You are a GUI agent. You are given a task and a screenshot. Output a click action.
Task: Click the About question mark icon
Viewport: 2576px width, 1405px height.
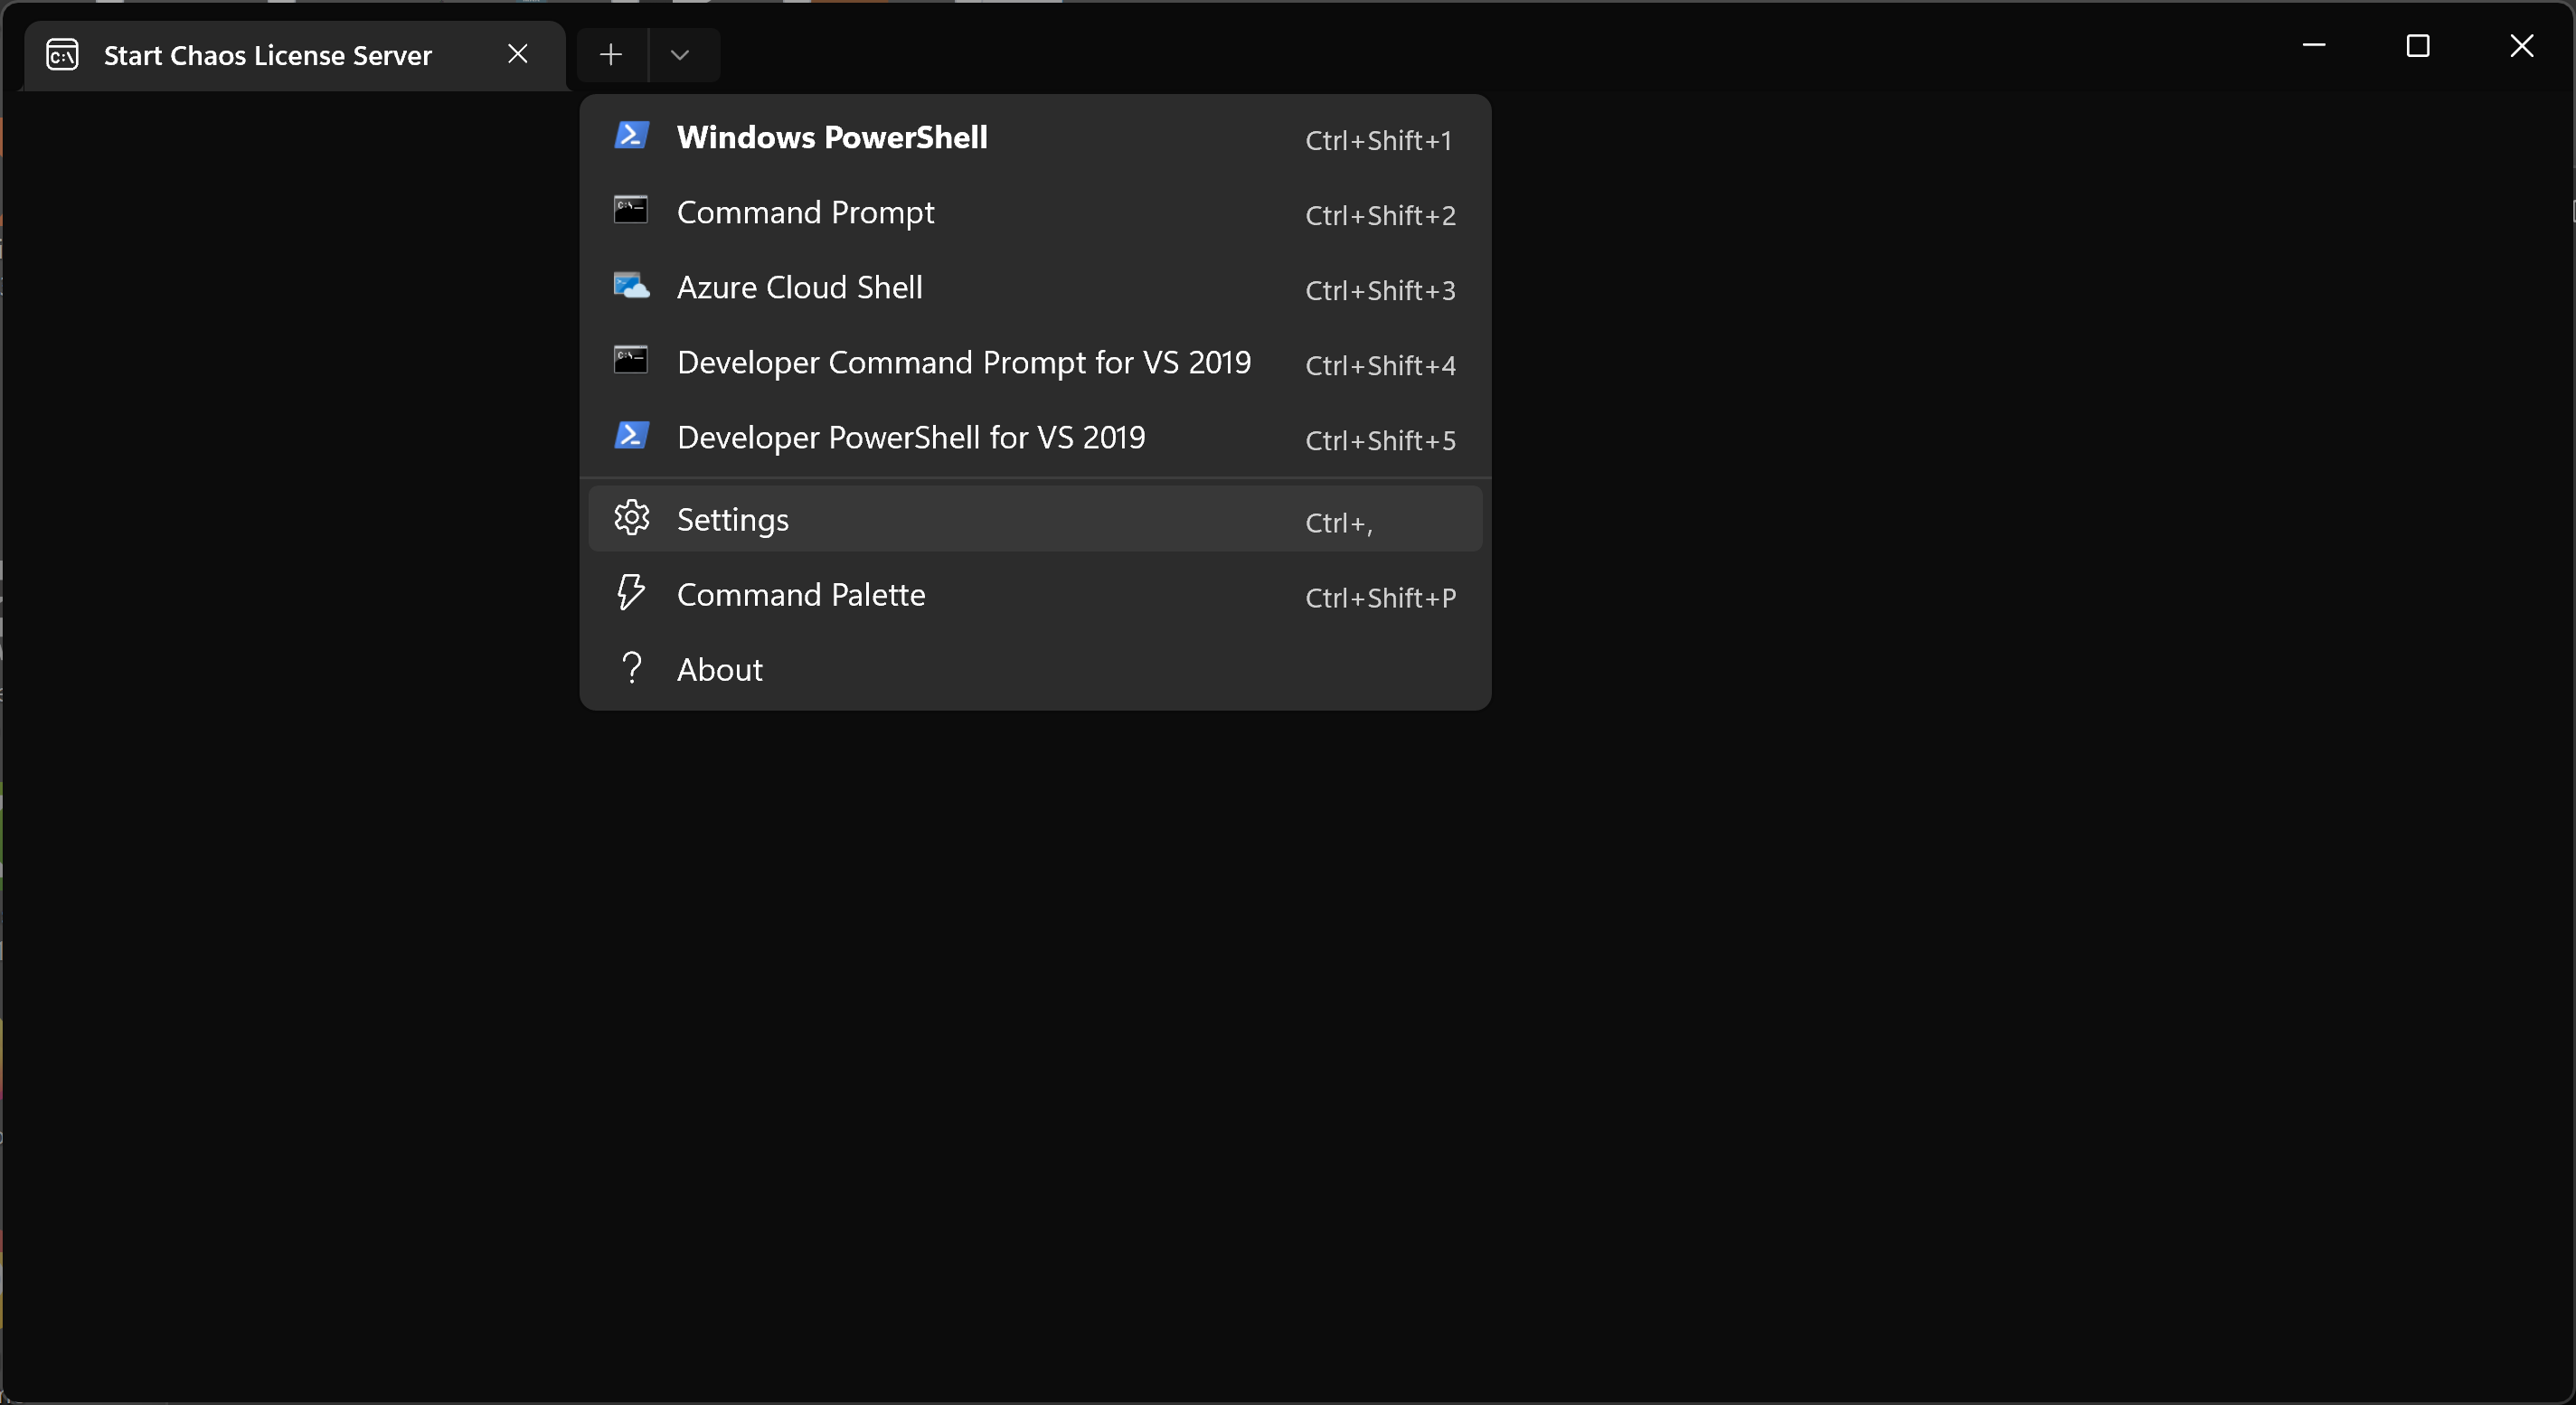tap(631, 668)
